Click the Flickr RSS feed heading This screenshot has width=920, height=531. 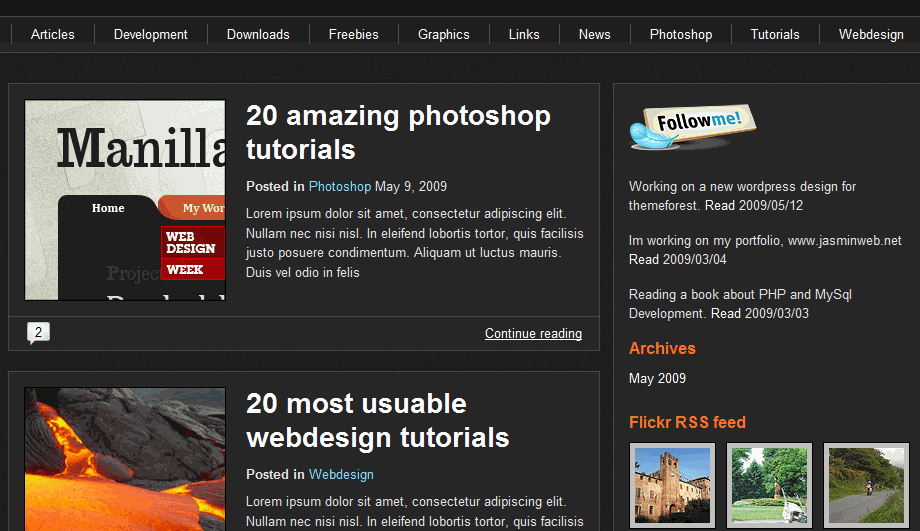[687, 422]
